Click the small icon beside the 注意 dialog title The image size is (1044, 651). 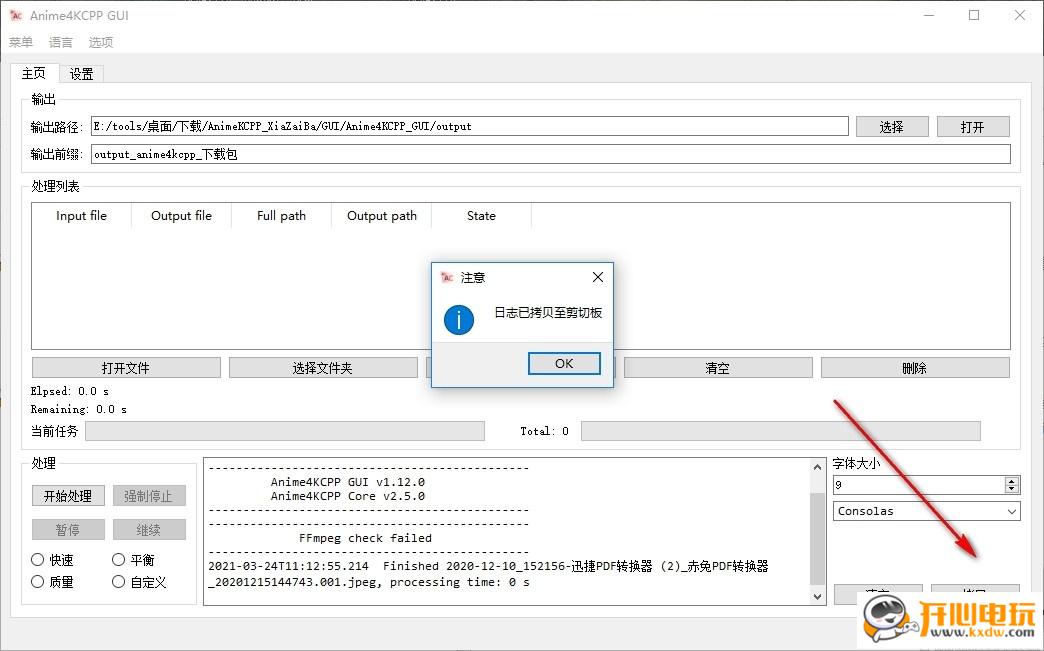(447, 278)
